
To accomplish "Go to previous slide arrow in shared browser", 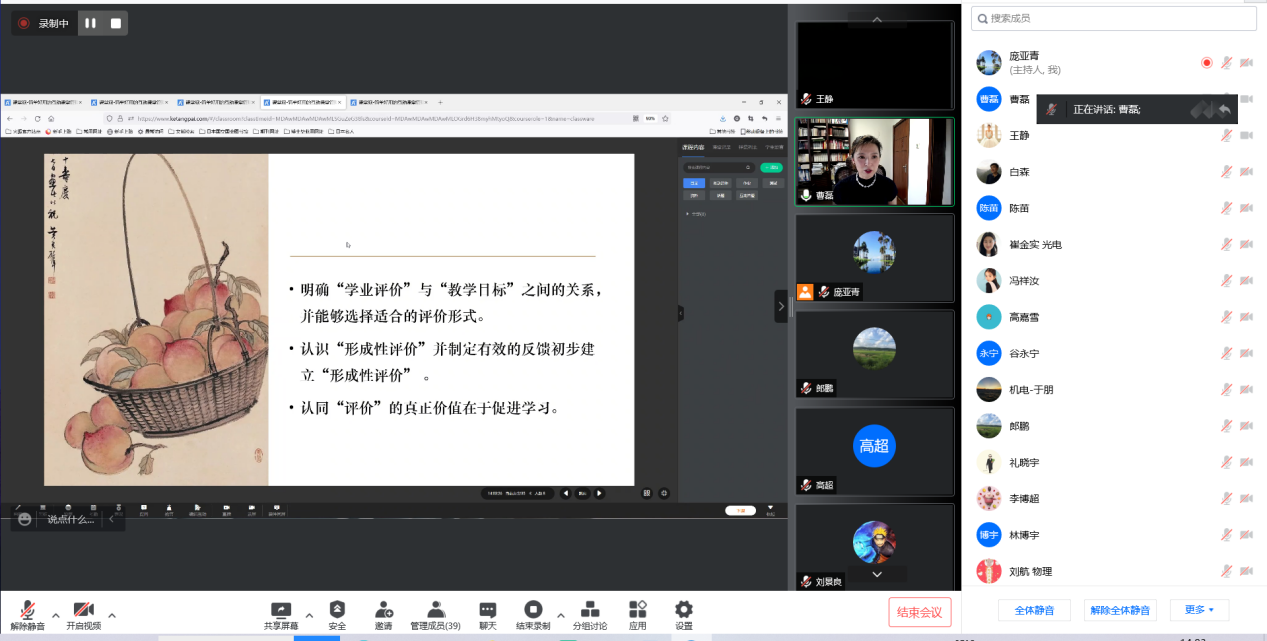I will coord(565,493).
